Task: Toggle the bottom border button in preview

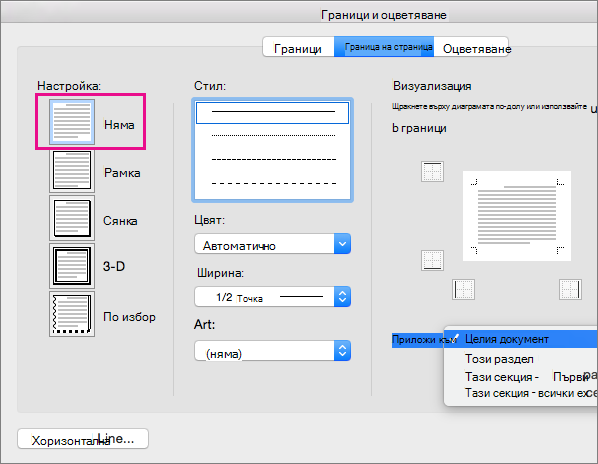Action: click(x=432, y=260)
